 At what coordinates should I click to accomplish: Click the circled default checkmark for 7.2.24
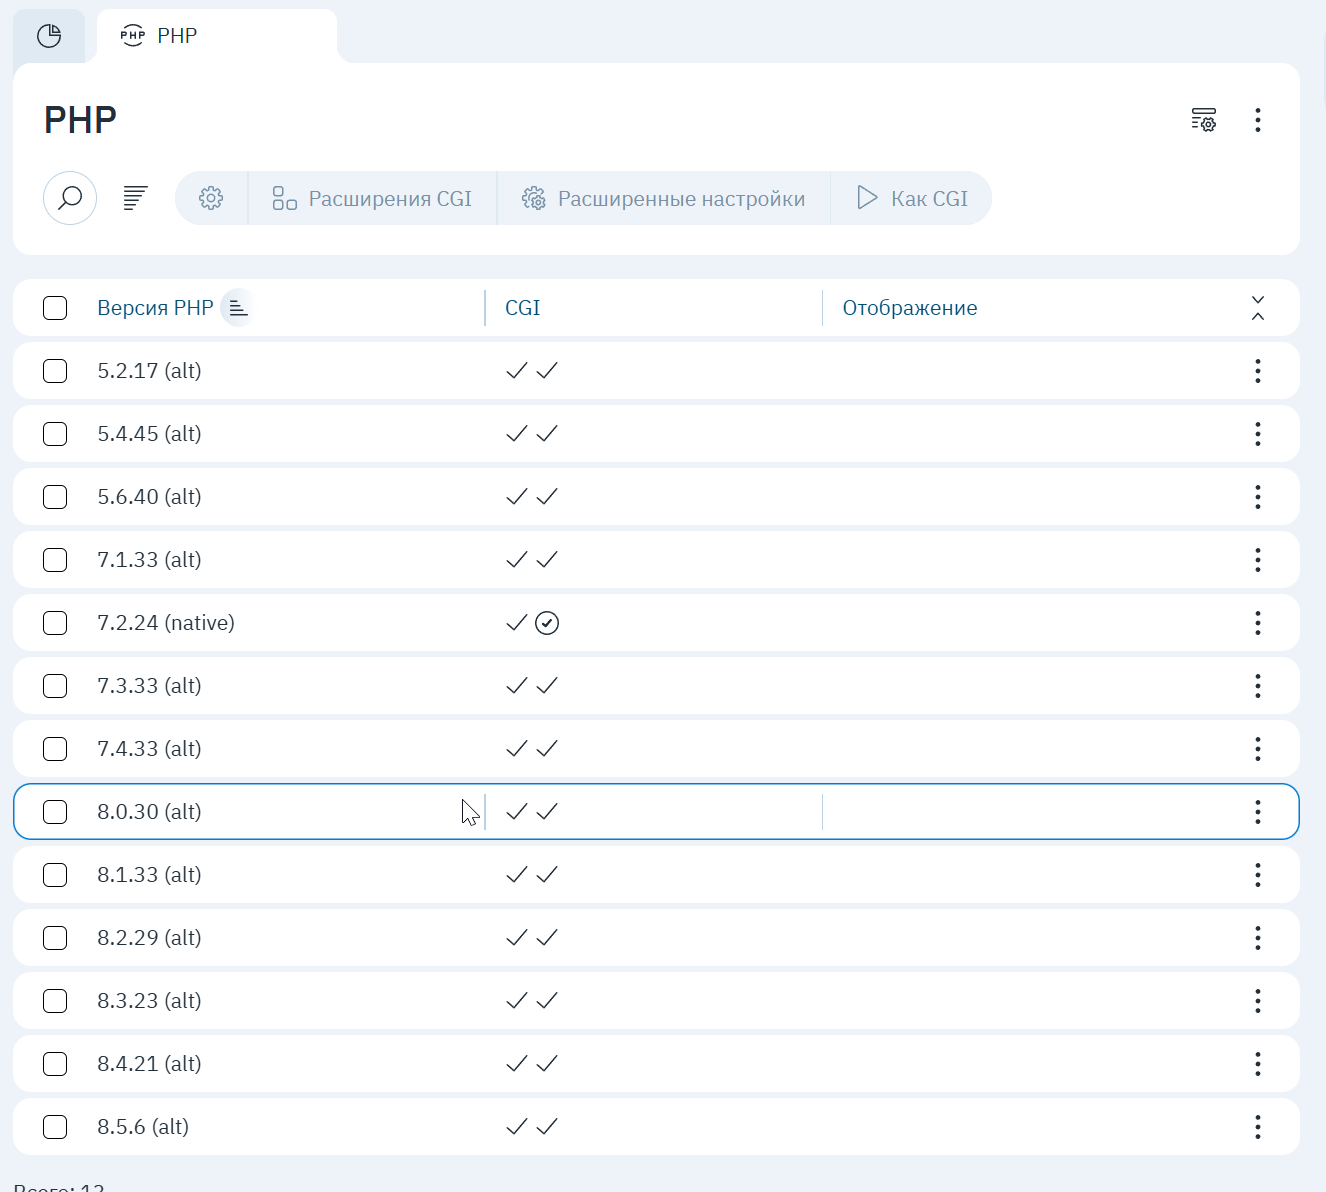pyautogui.click(x=547, y=623)
